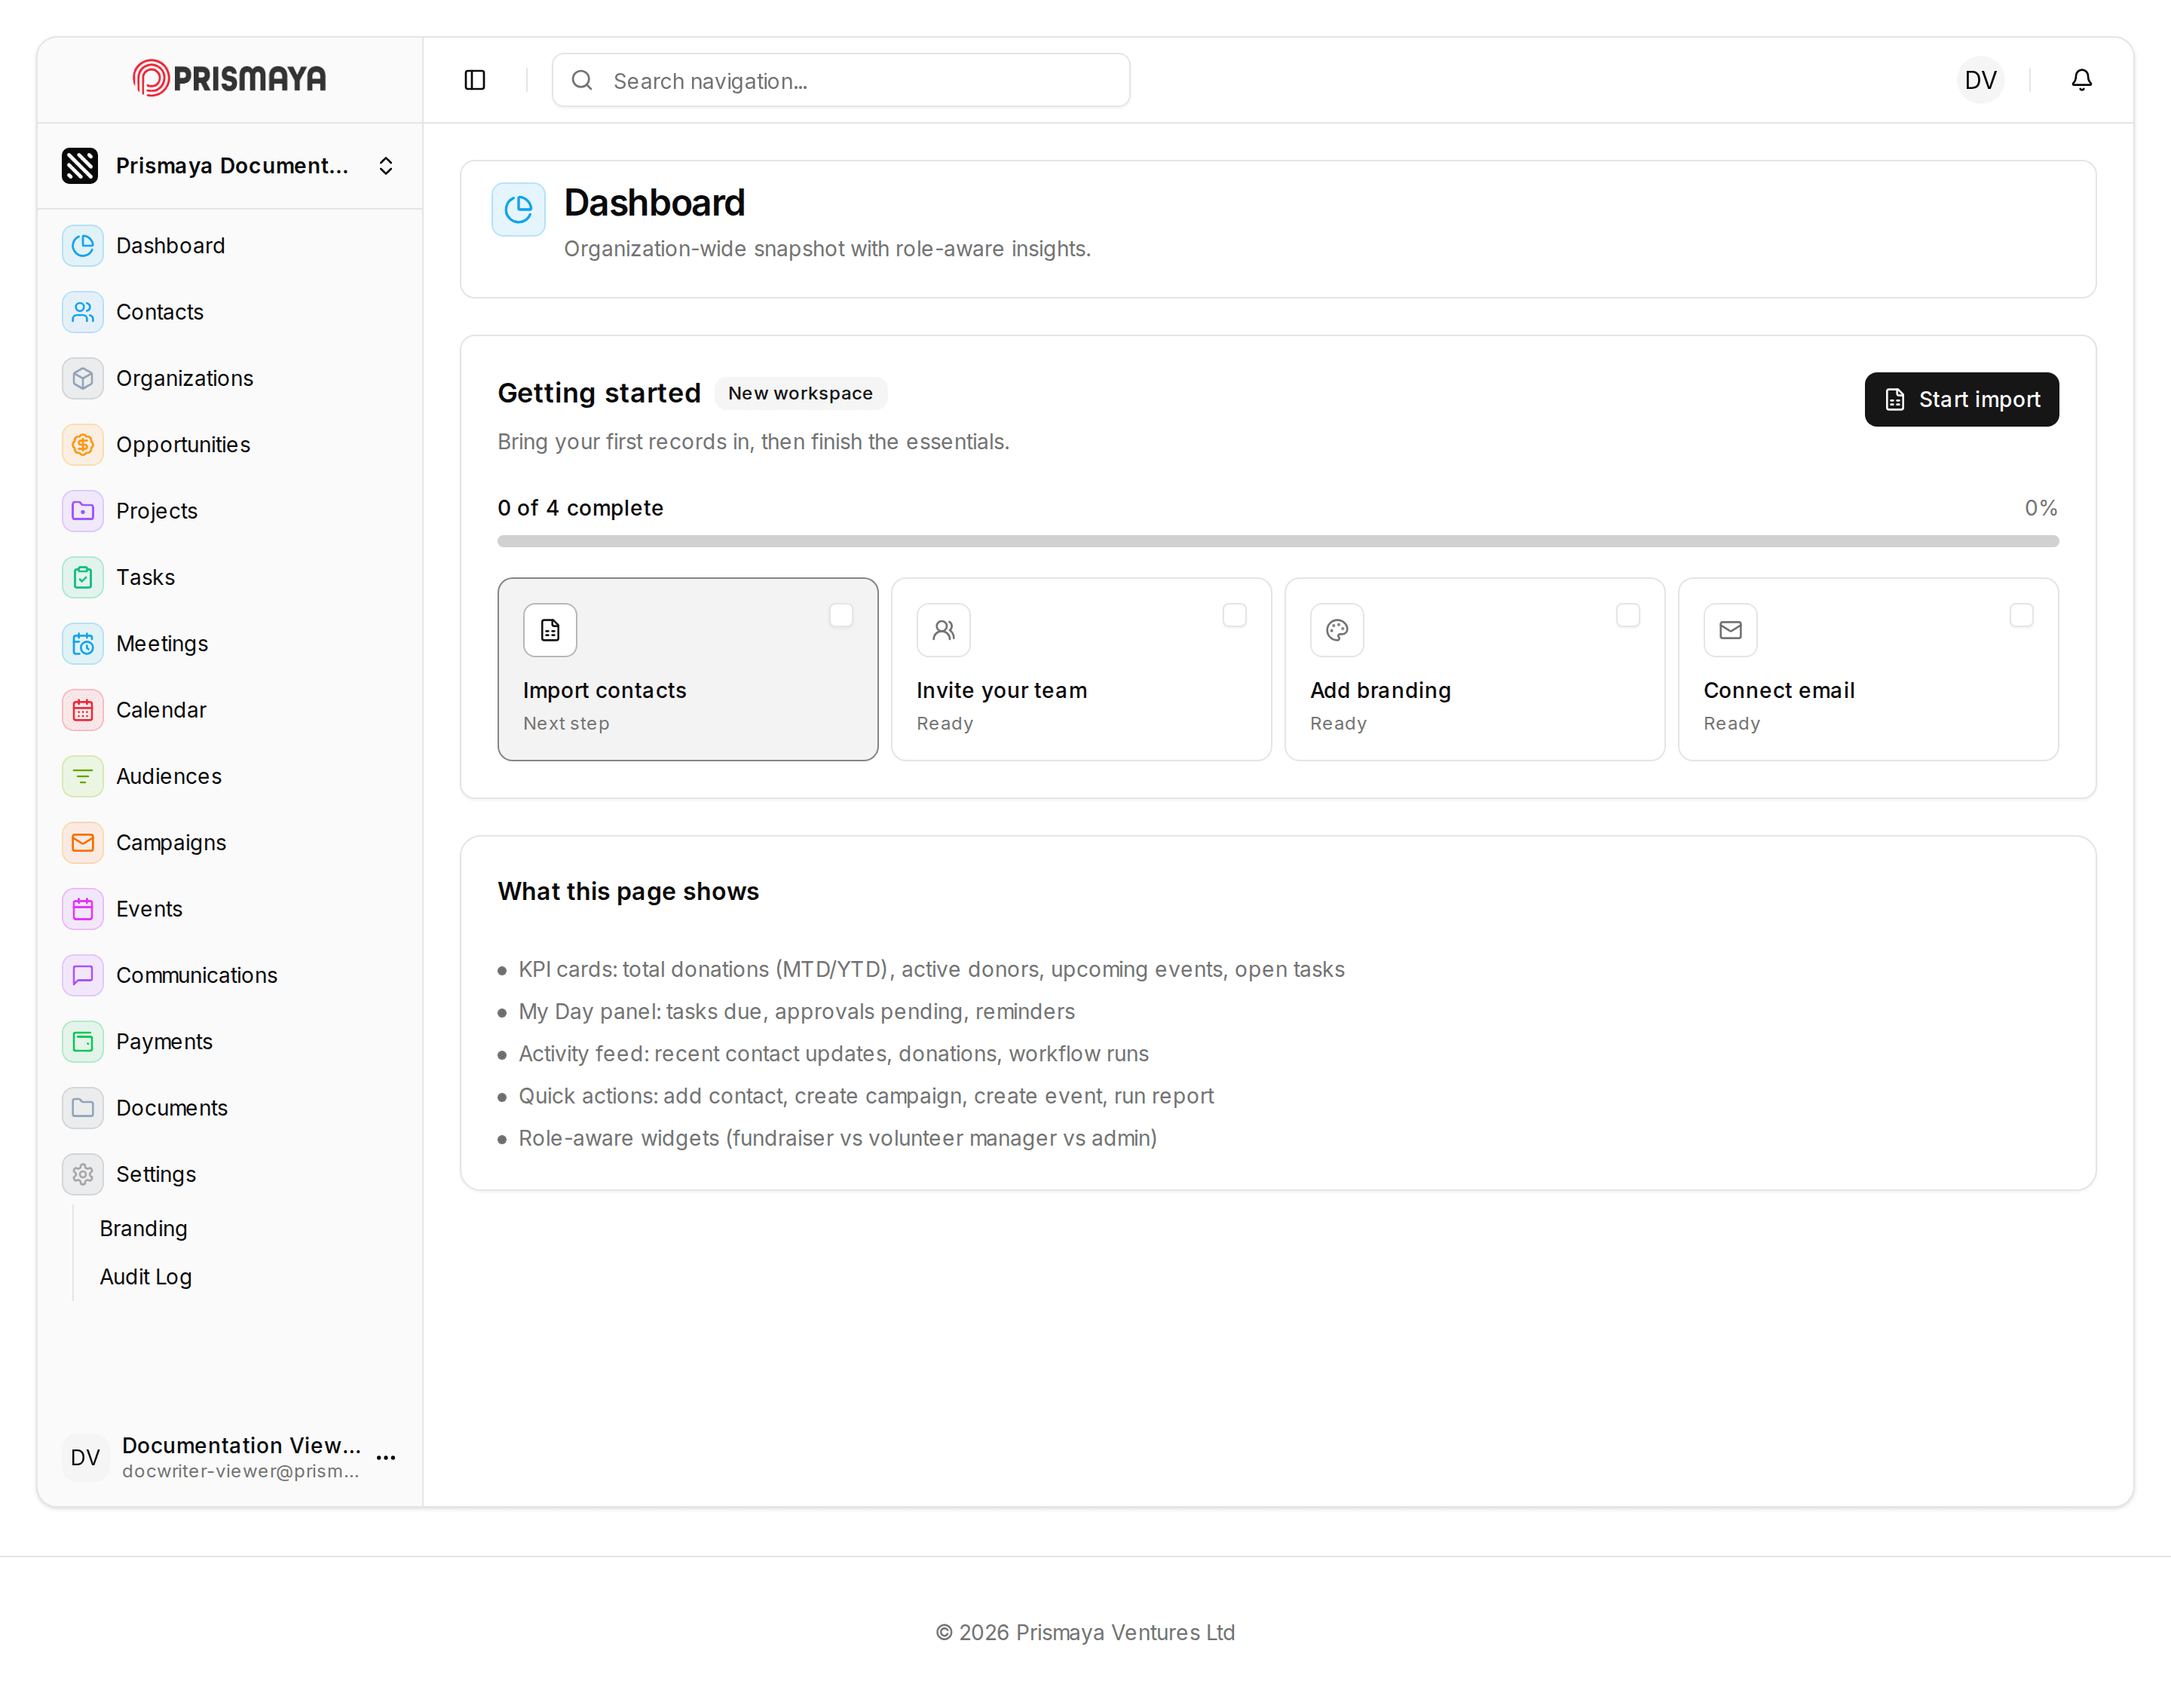
Task: Click the Import contacts file icon
Action: click(550, 630)
